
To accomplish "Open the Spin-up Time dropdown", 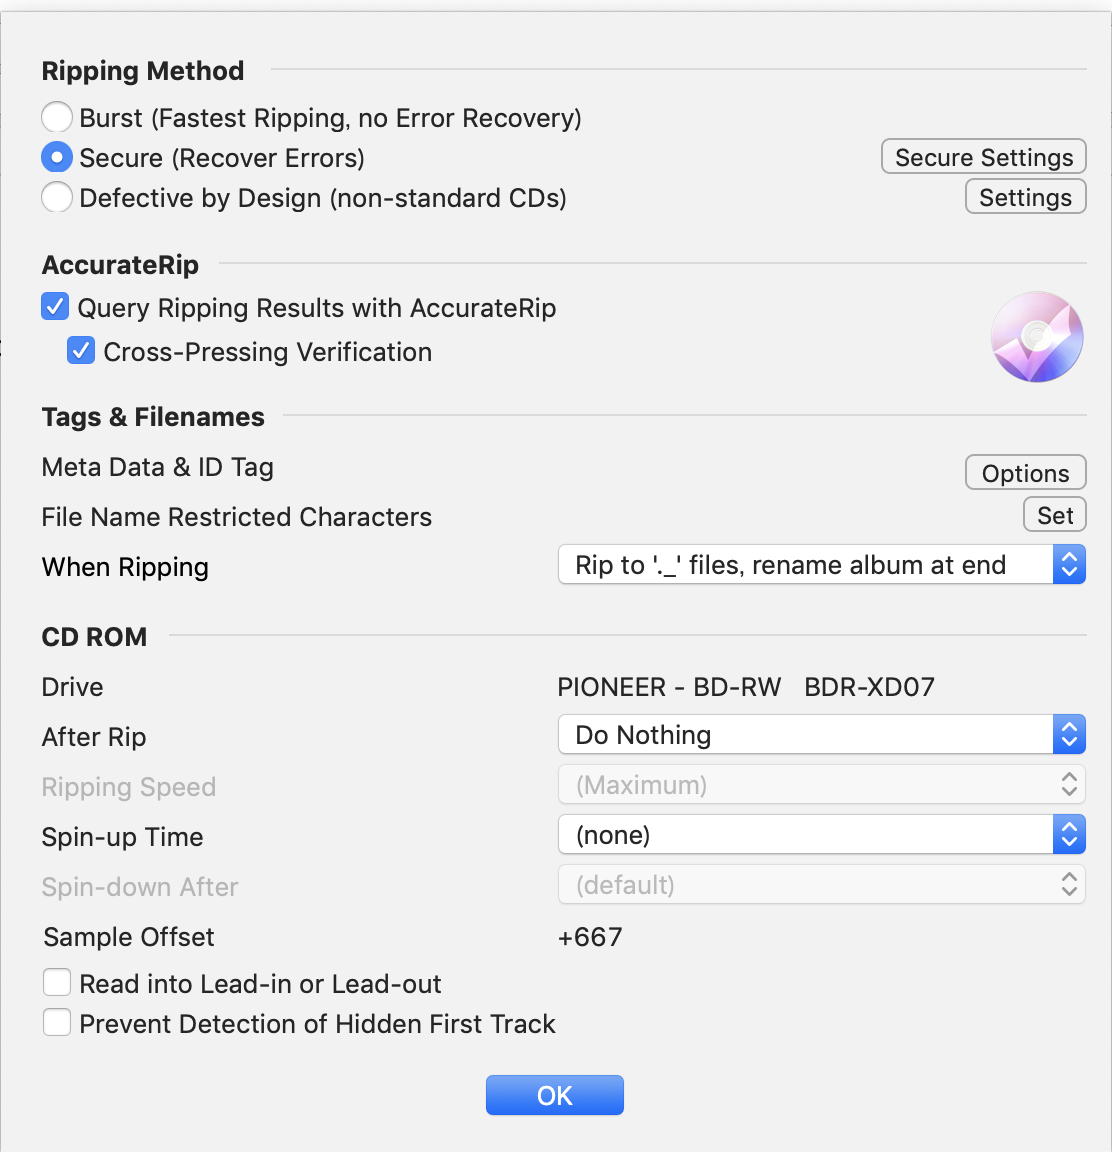I will click(x=822, y=834).
